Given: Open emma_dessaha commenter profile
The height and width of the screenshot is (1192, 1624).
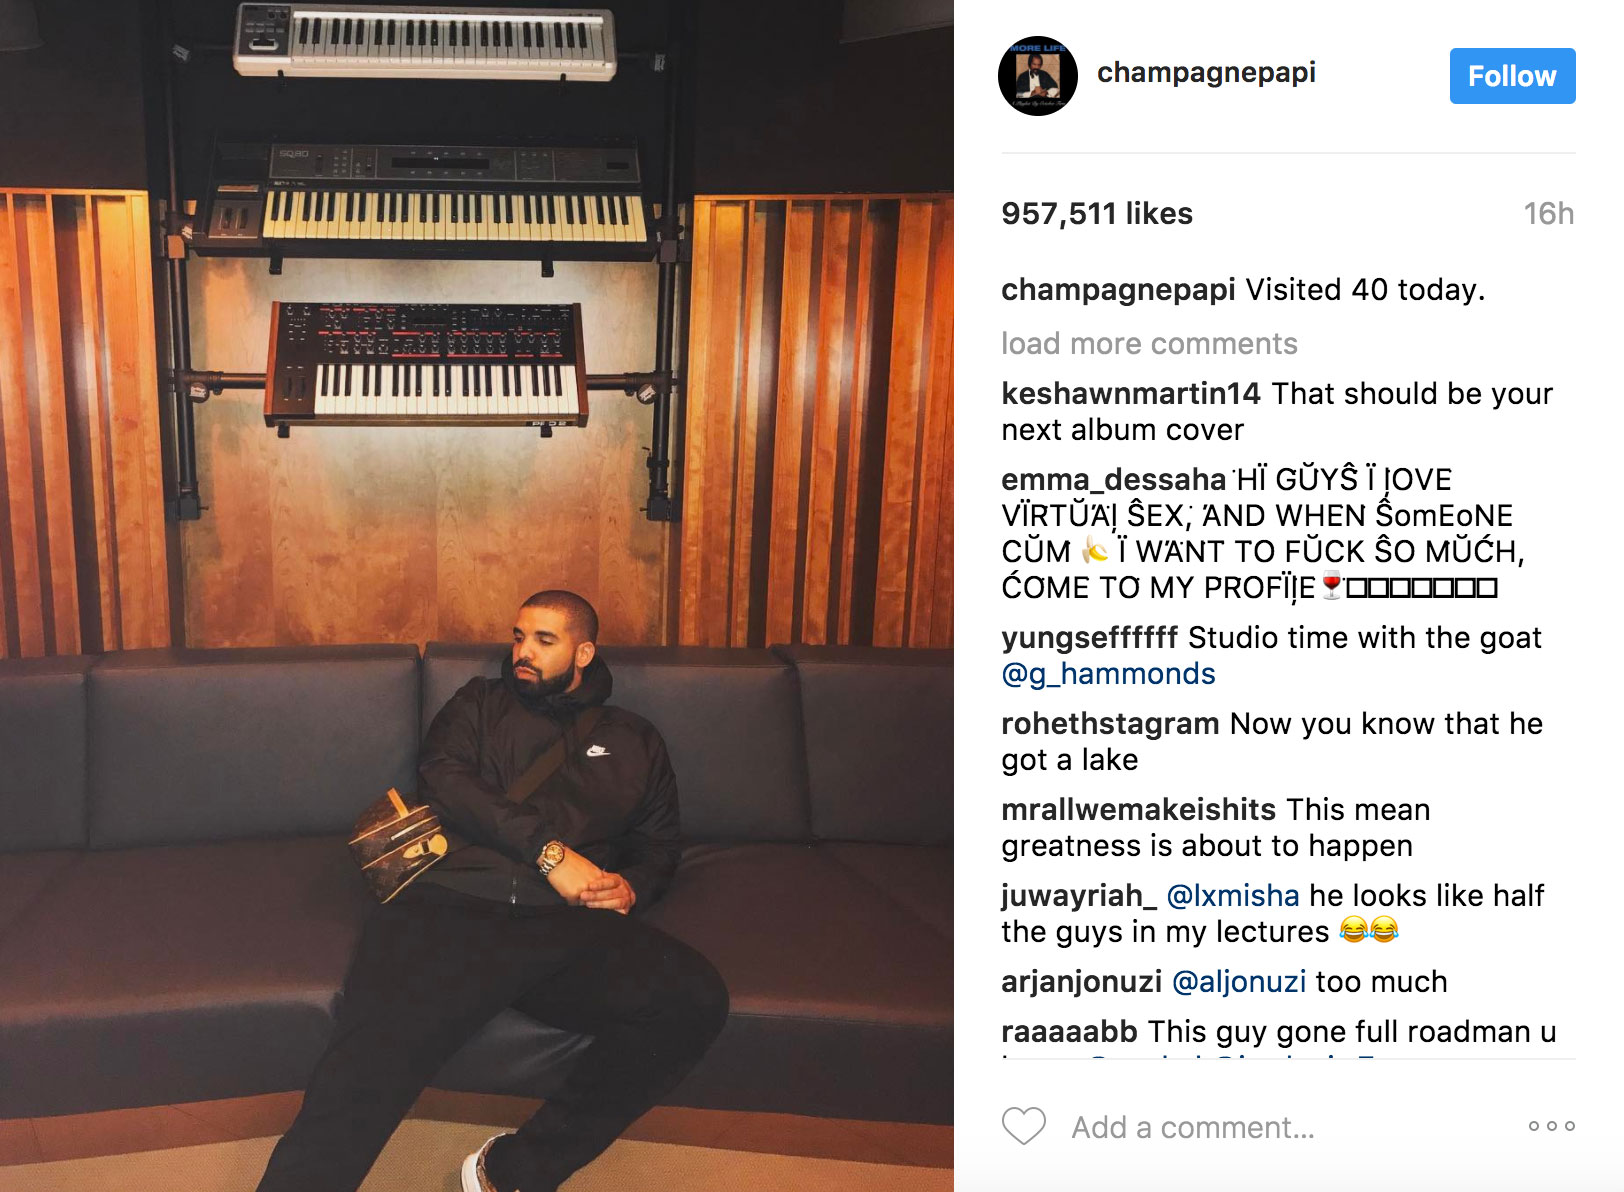Looking at the screenshot, I should coord(1113,480).
